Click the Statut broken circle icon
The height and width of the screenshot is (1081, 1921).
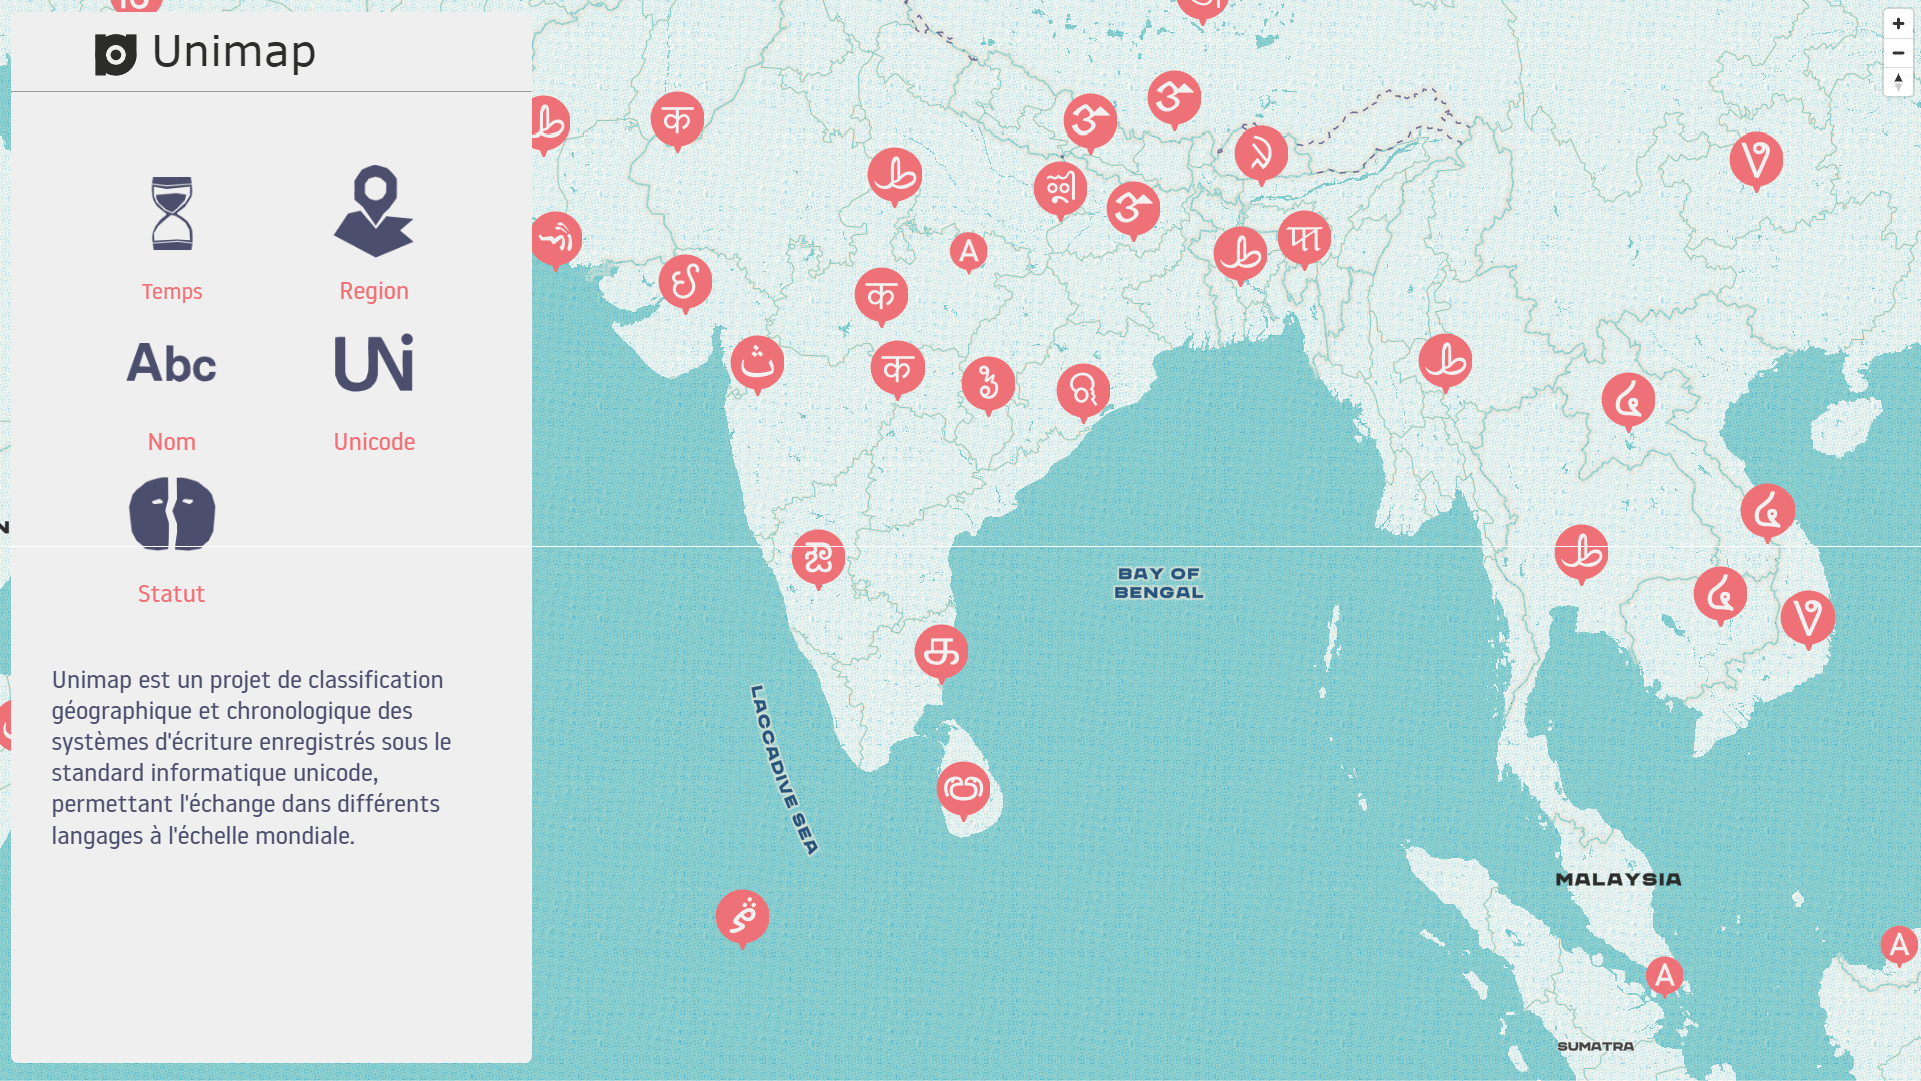point(172,514)
